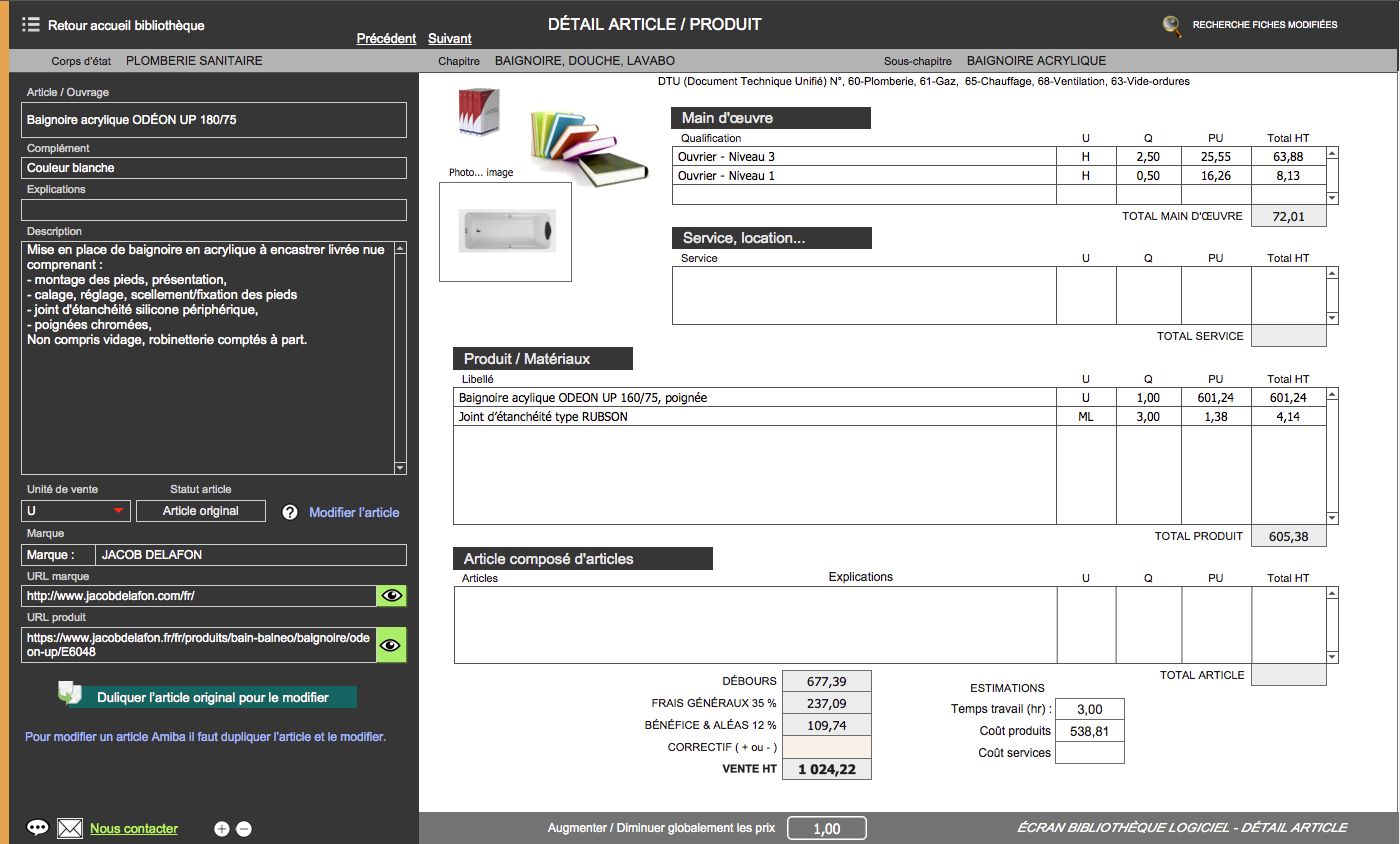Navigate to Précédent article

click(386, 38)
